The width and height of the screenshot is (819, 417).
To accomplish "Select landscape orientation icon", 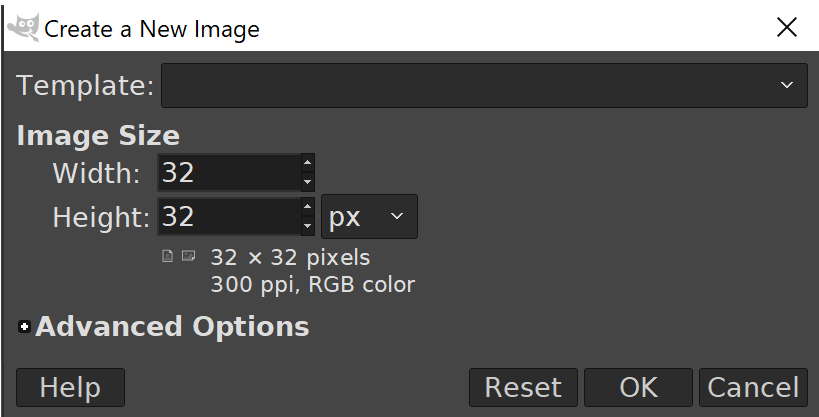I will coord(188,257).
